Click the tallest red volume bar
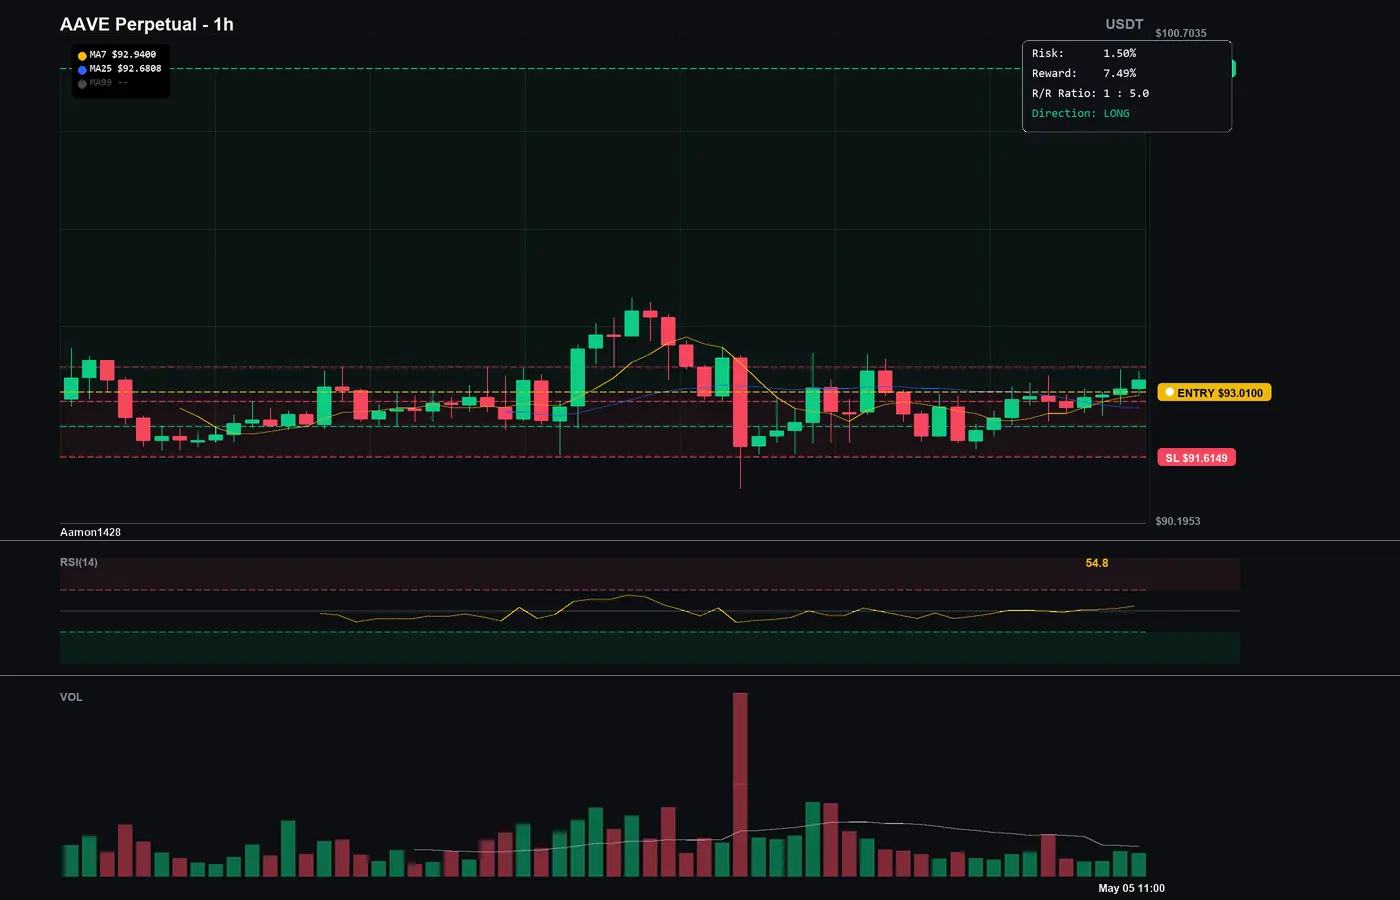Image resolution: width=1400 pixels, height=900 pixels. (740, 785)
